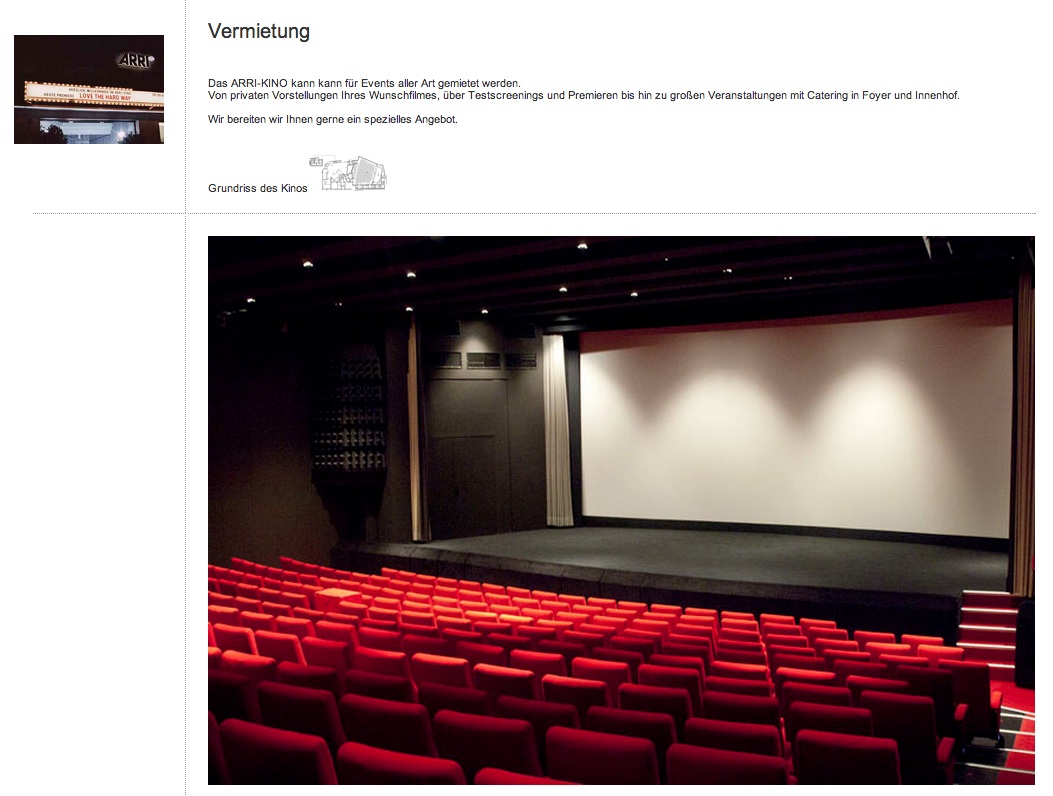Click the ventilation grilles above the door

coord(483,360)
